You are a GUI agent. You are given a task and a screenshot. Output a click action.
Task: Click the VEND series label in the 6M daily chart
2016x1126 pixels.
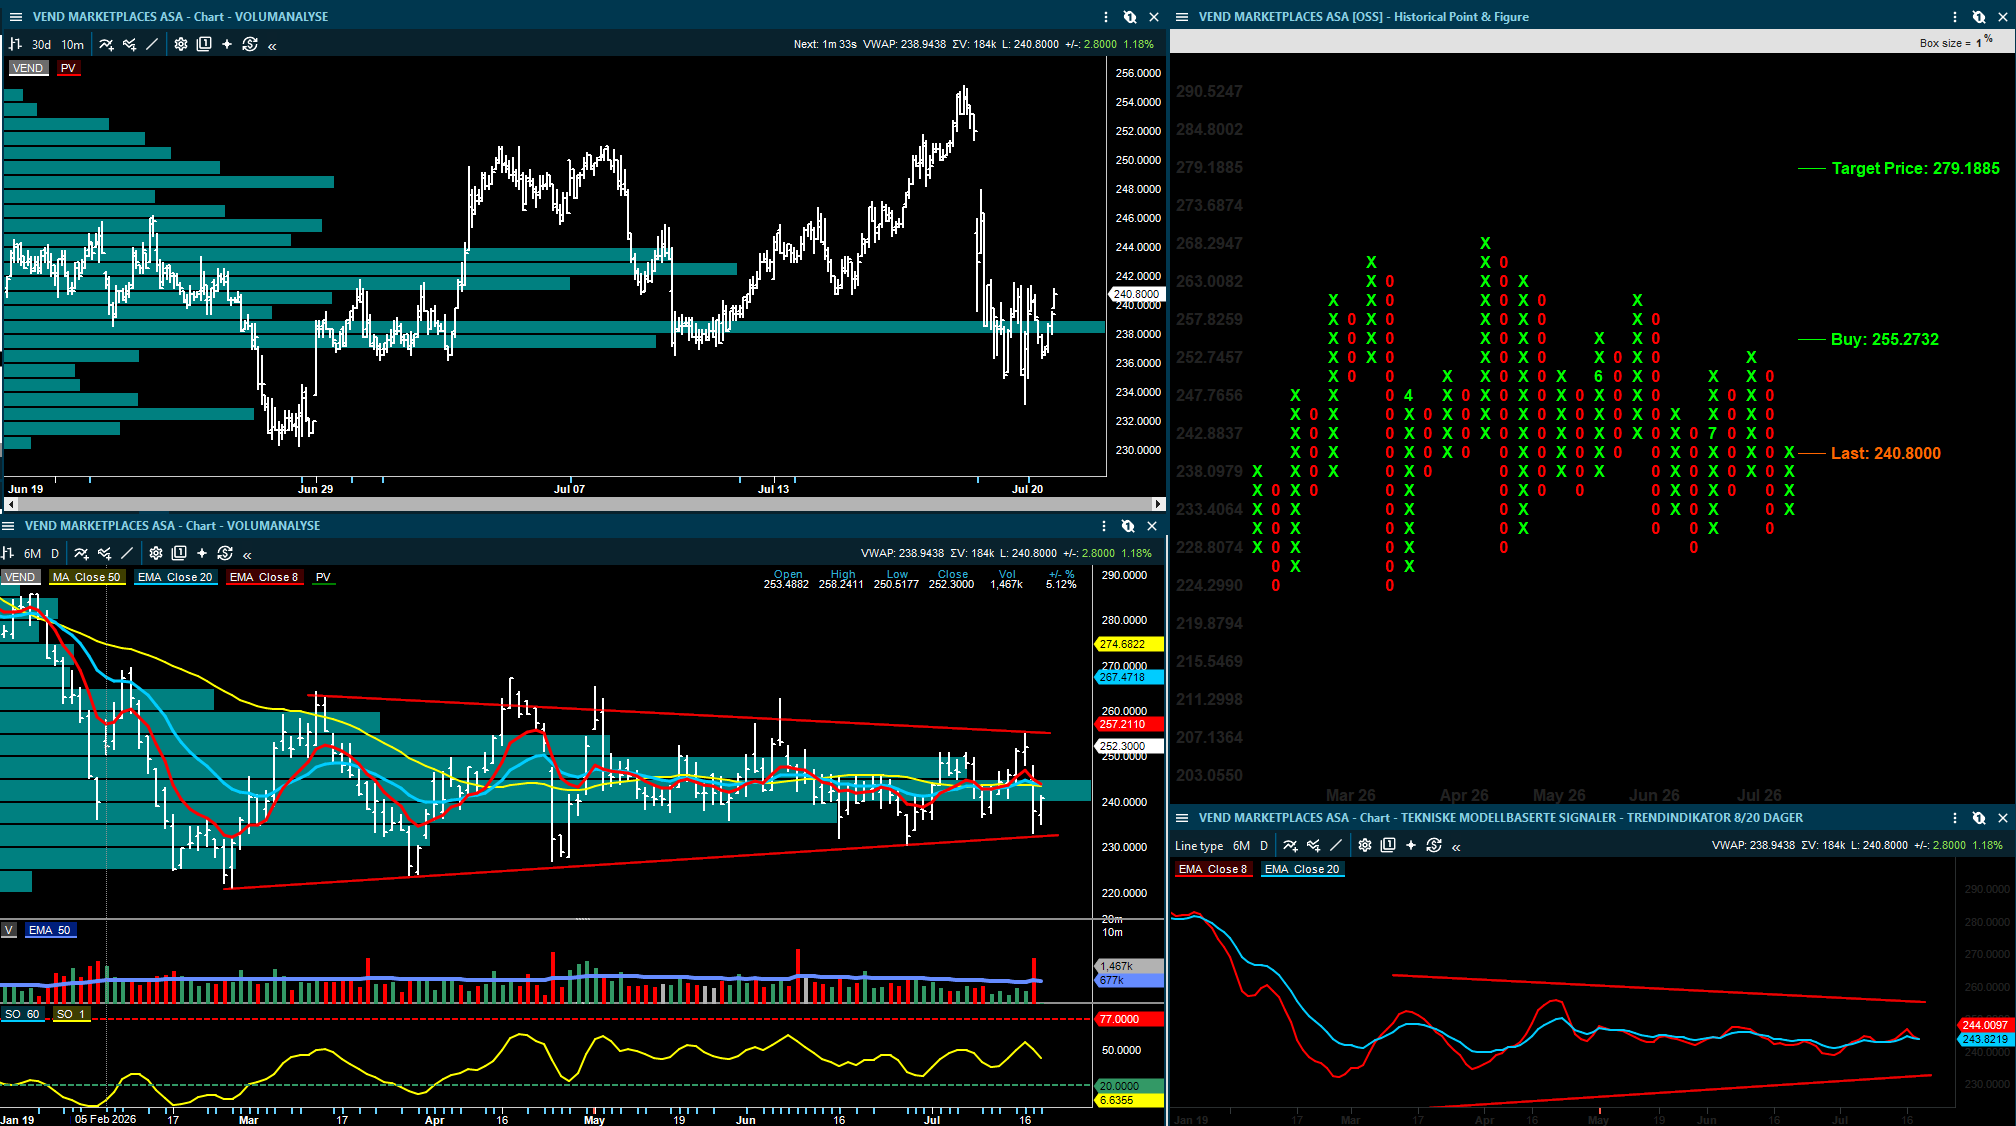[x=20, y=577]
